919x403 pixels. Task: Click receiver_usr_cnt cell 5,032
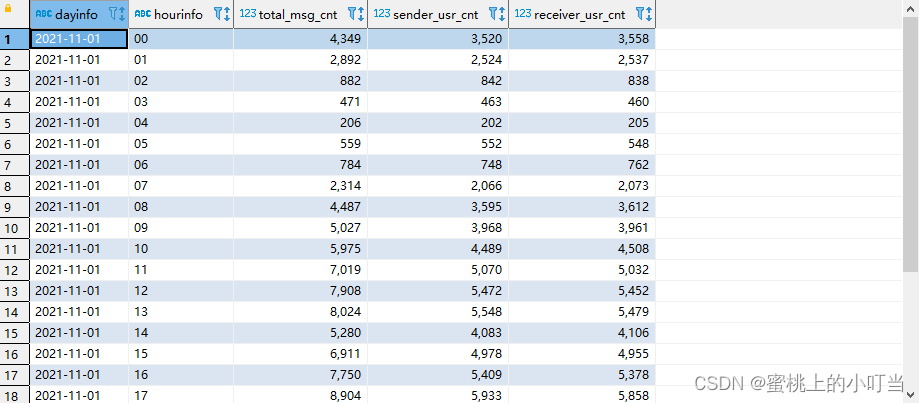[x=582, y=270]
